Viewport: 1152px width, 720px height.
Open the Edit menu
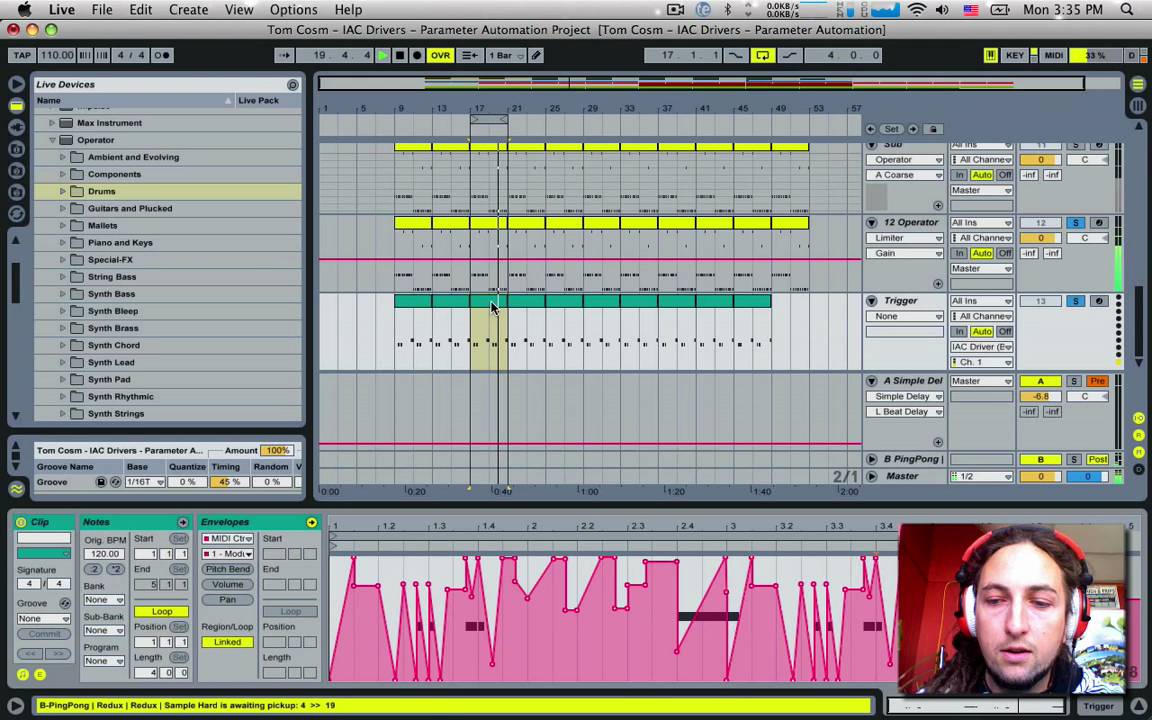click(140, 10)
